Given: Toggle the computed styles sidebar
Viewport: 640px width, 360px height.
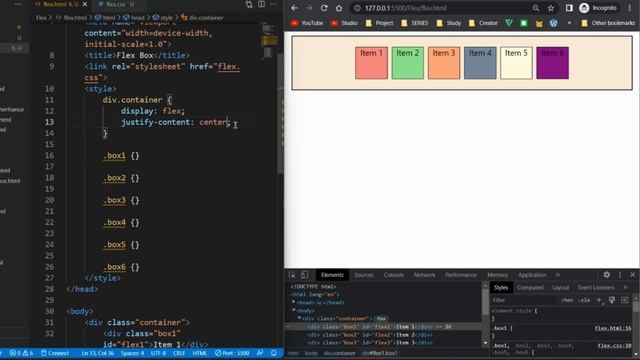Looking at the screenshot, I should click(x=624, y=300).
